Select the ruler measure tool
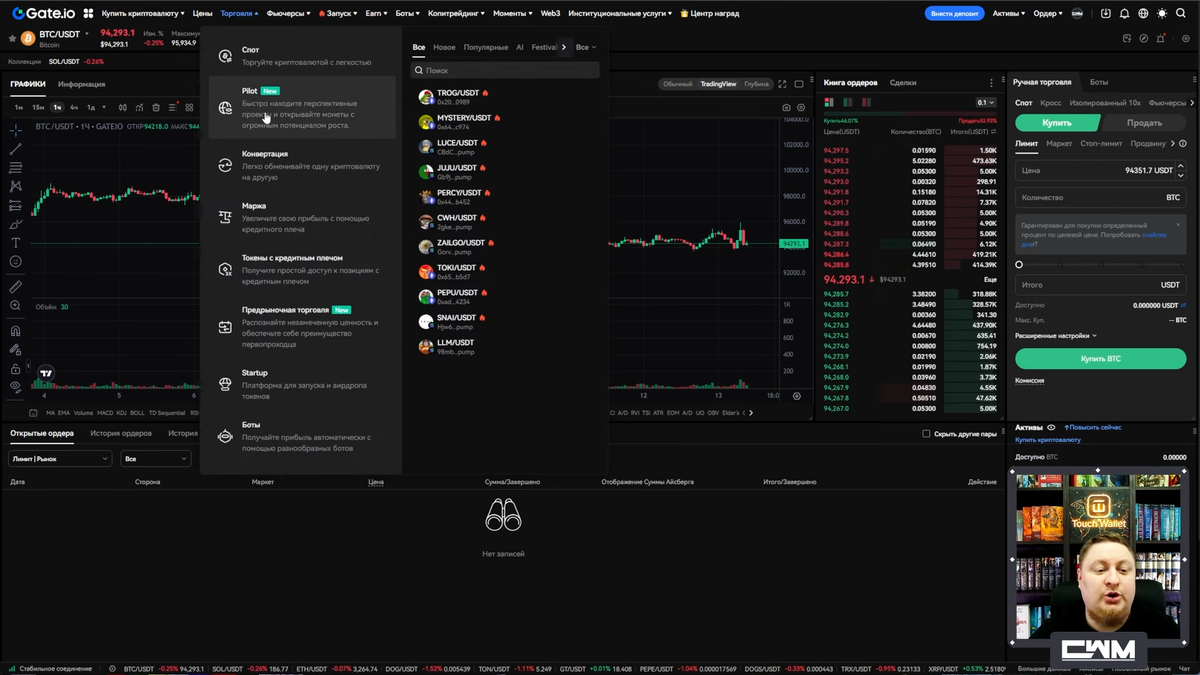Image resolution: width=1200 pixels, height=675 pixels. [15, 287]
